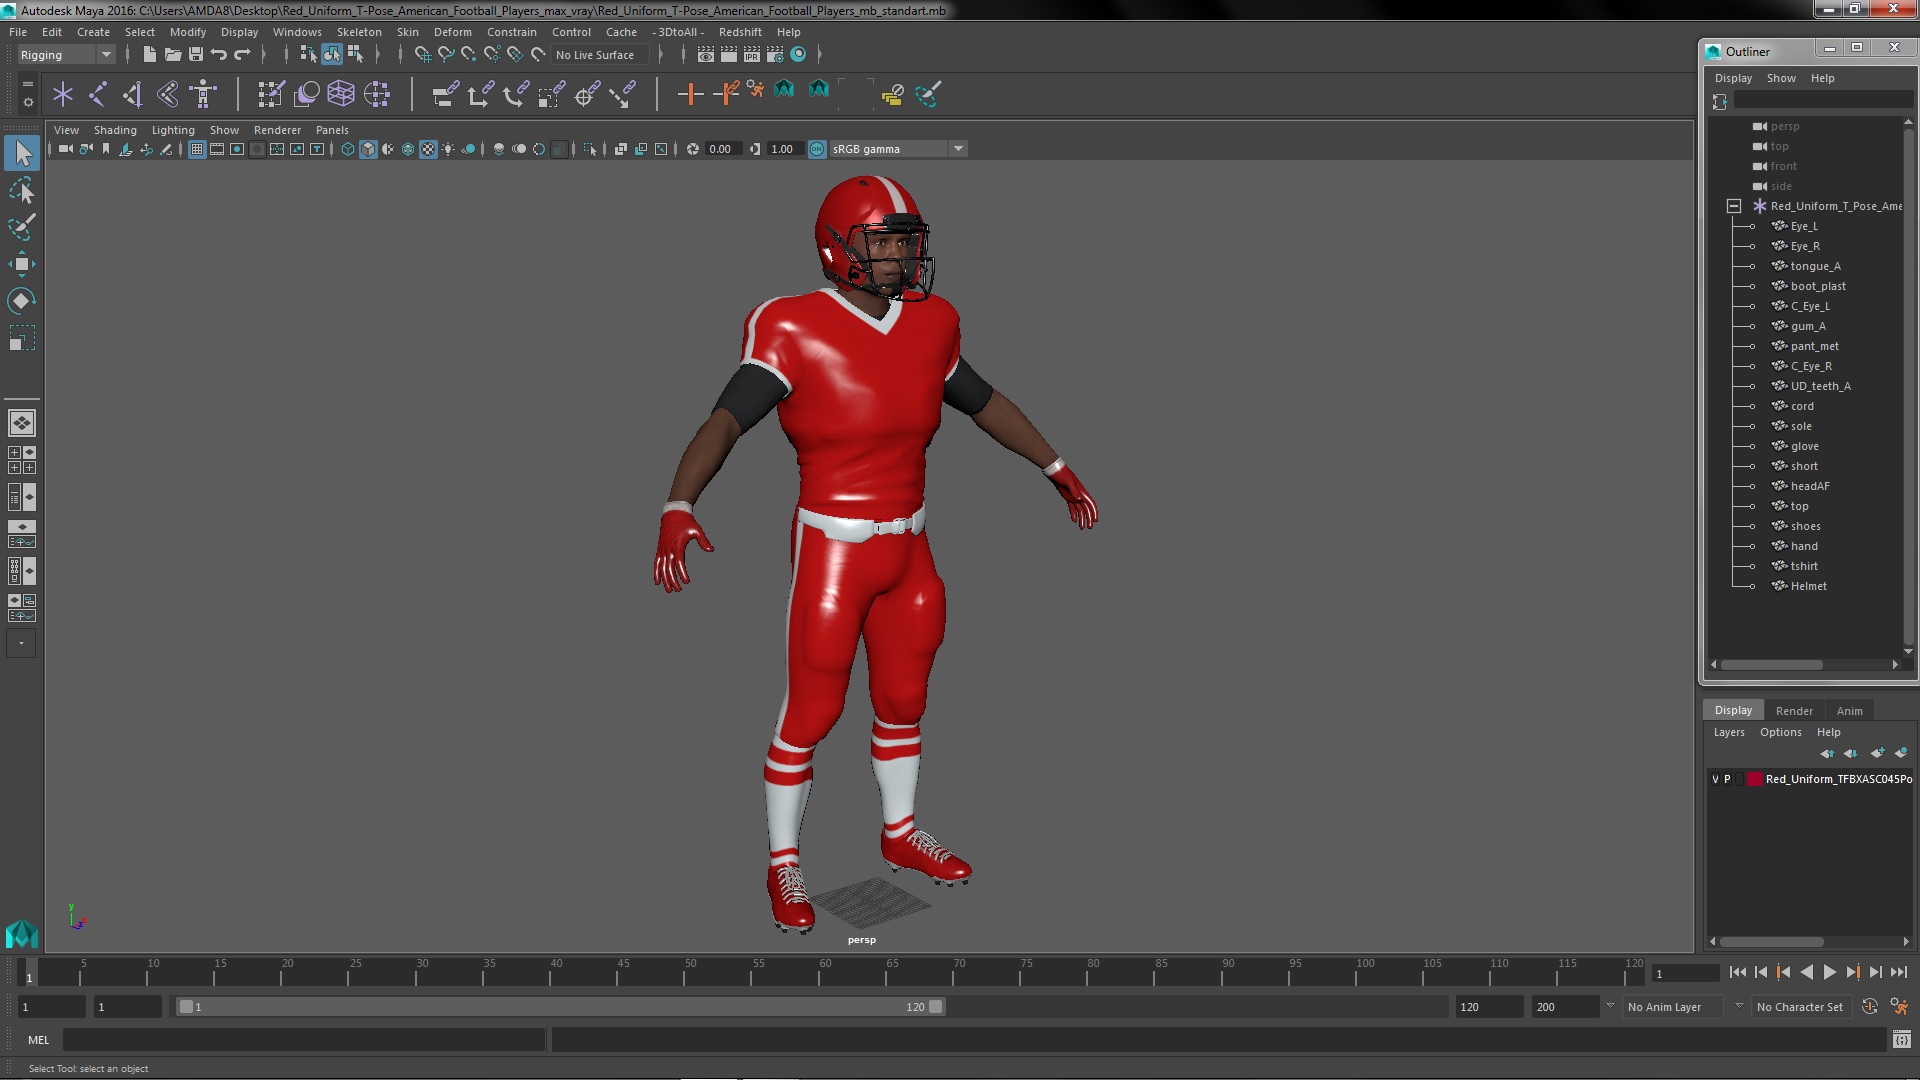The image size is (1920, 1080).
Task: Toggle snap to points magnet
Action: (x=468, y=54)
